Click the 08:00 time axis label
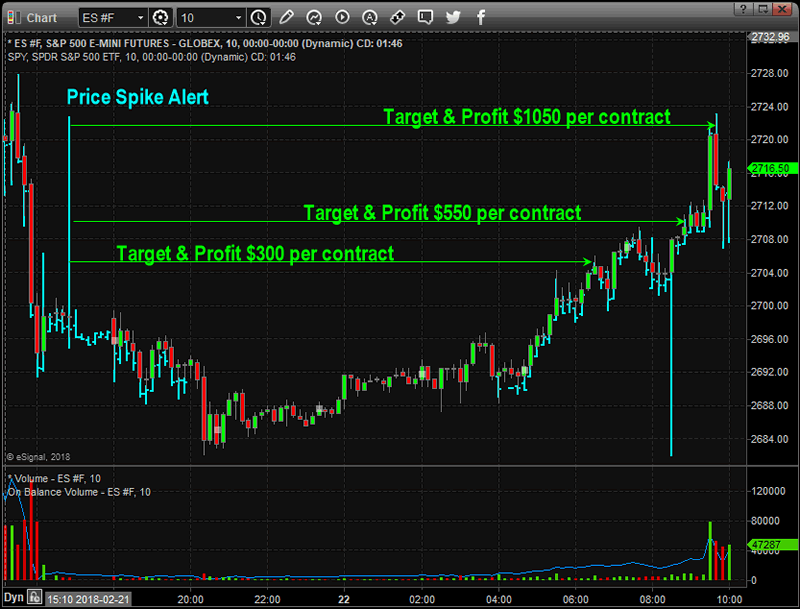800x609 pixels. pos(653,599)
